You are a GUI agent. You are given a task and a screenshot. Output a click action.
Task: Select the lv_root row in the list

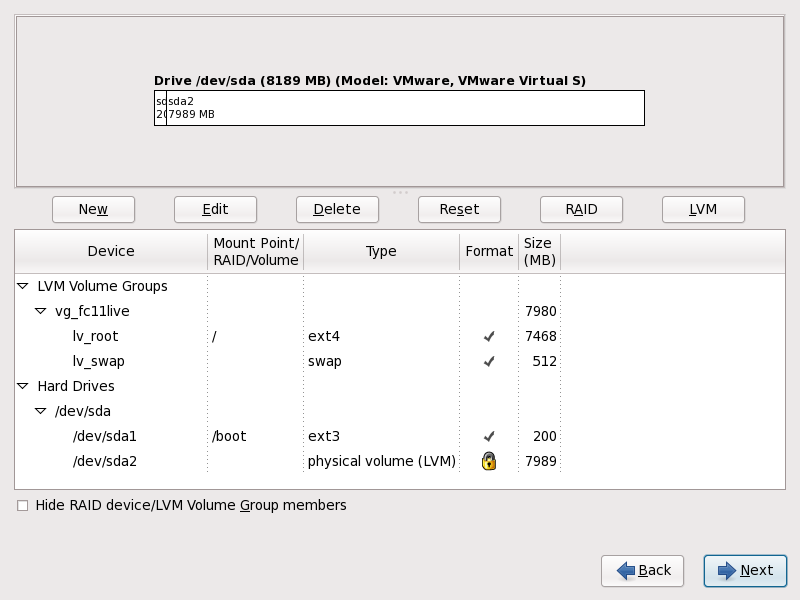(x=99, y=336)
